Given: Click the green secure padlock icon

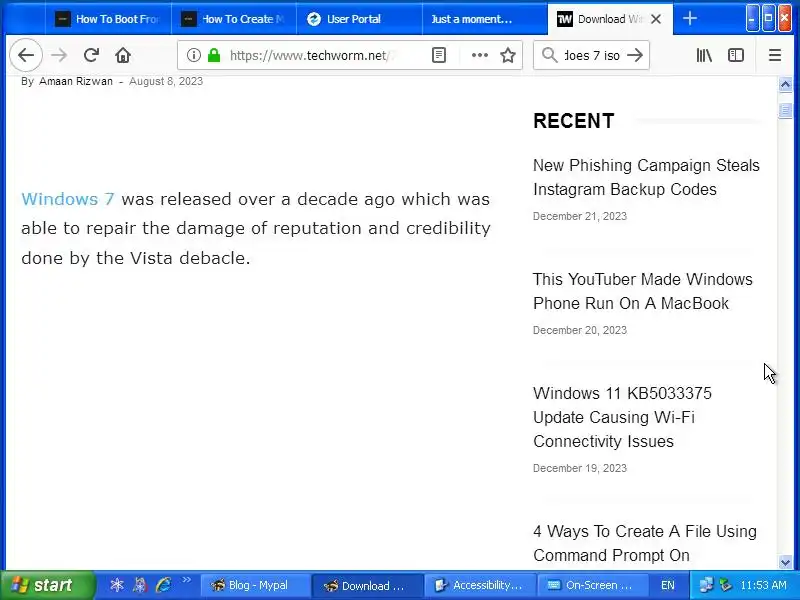Looking at the screenshot, I should coord(214,55).
